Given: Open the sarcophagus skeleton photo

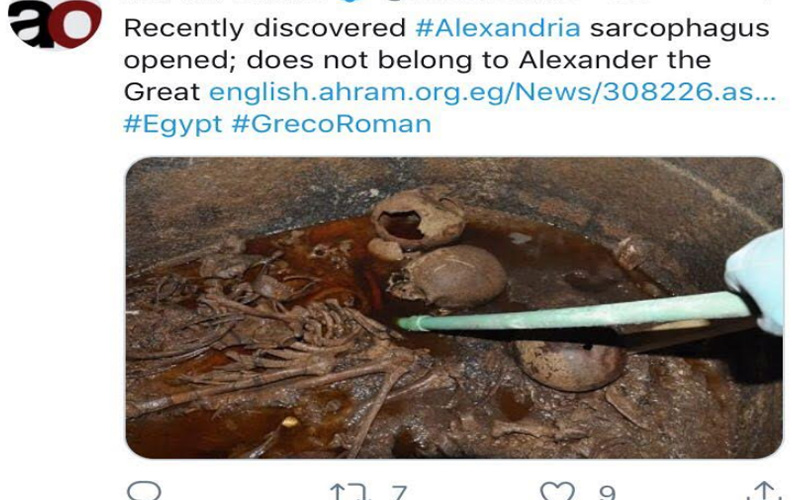Looking at the screenshot, I should [454, 308].
